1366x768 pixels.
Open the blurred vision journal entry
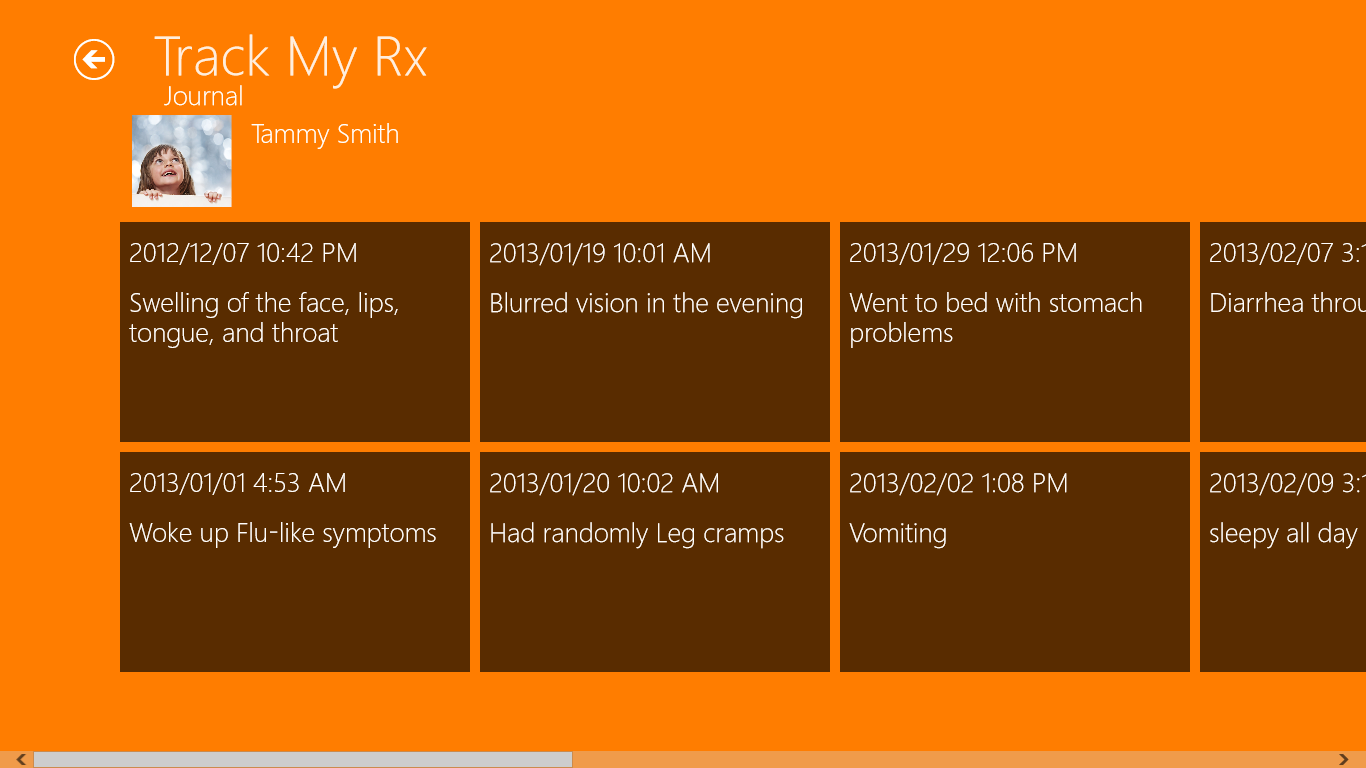[x=654, y=332]
